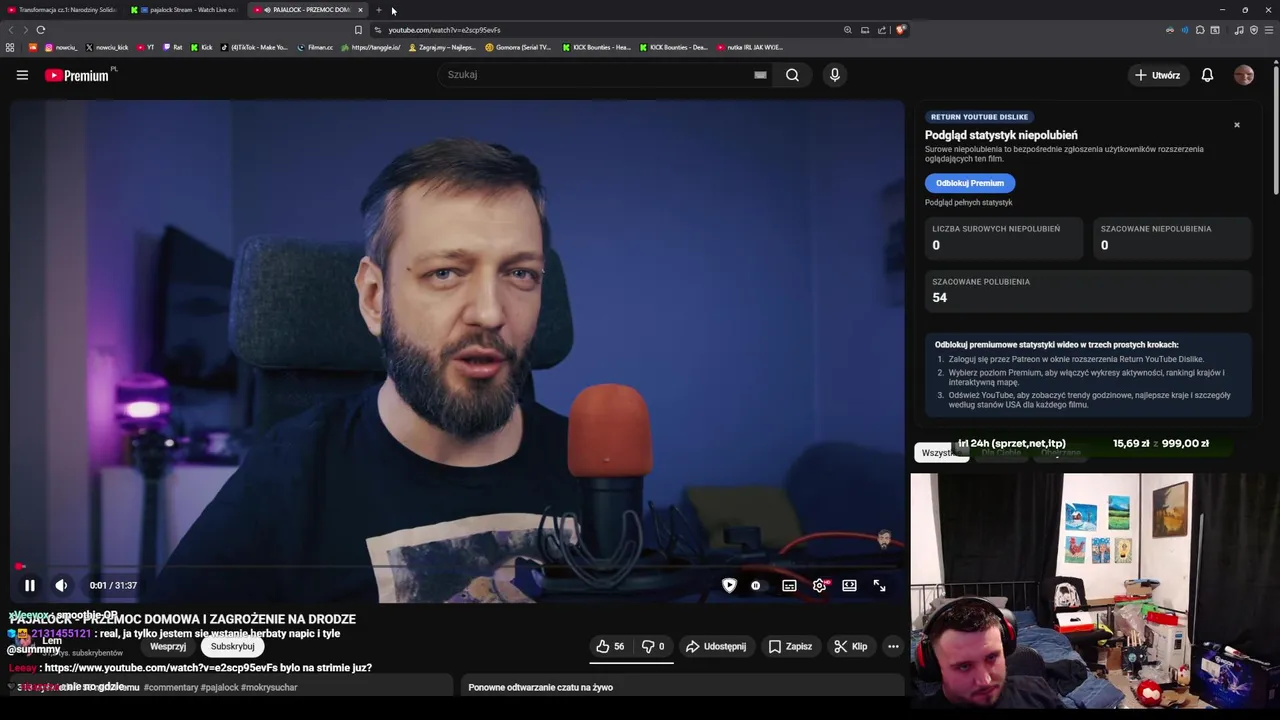The width and height of the screenshot is (1280, 720).
Task: Click the shield extension icon in player
Action: (x=729, y=586)
